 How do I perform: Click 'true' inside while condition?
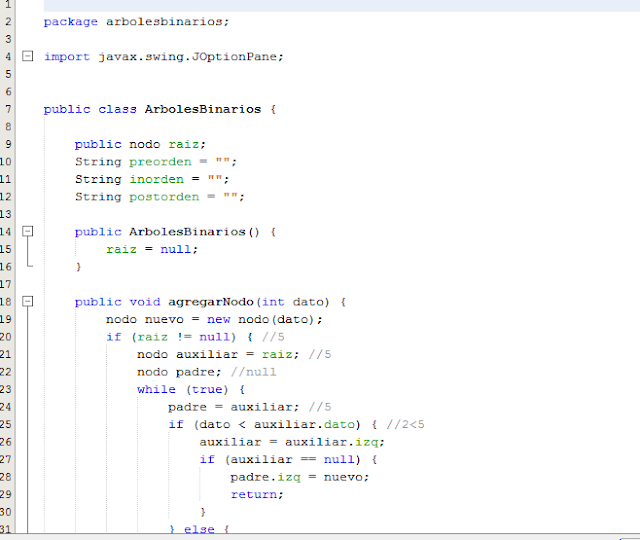click(x=207, y=389)
